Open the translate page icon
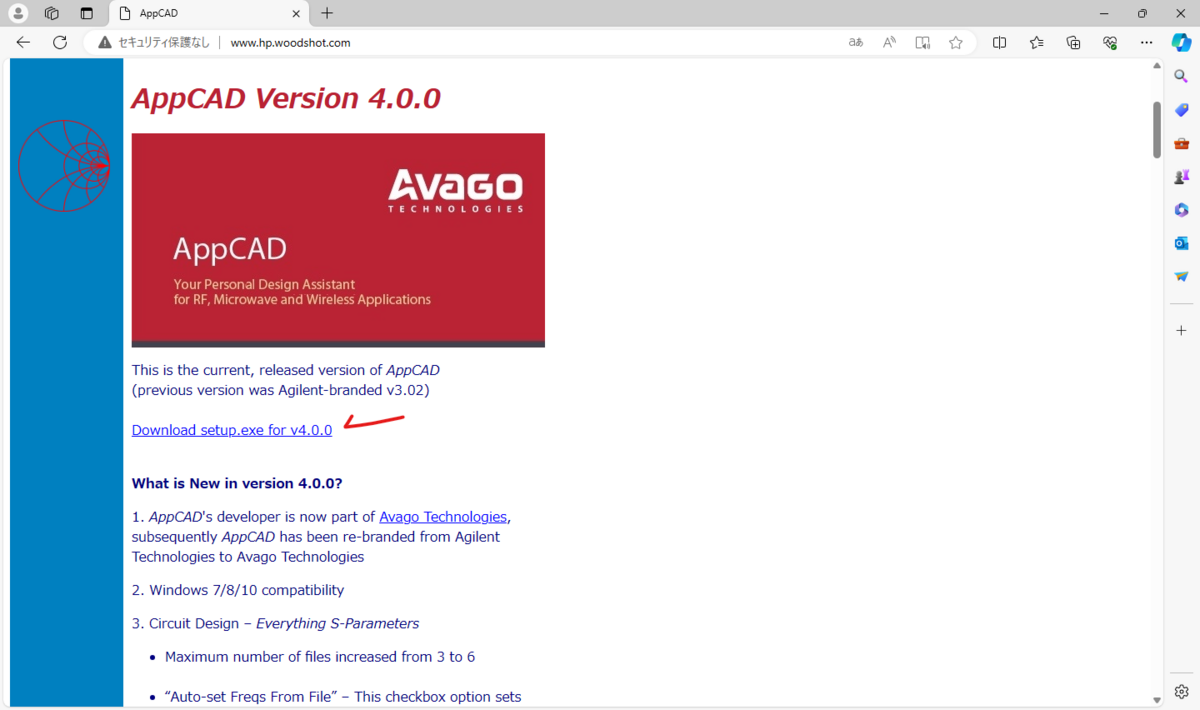 coord(856,43)
